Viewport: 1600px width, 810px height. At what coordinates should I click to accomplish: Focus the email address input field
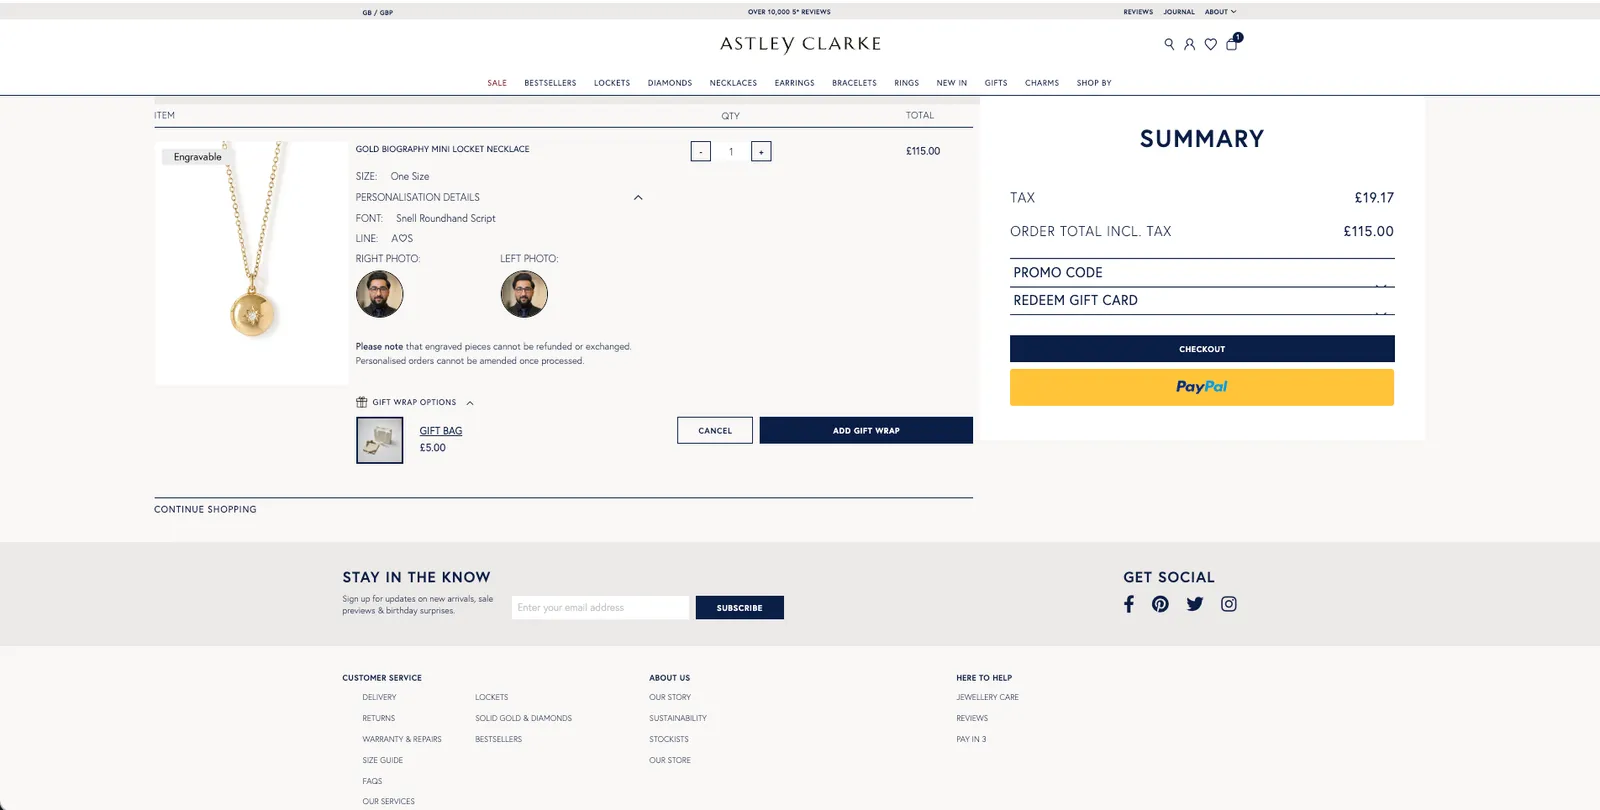pyautogui.click(x=601, y=608)
